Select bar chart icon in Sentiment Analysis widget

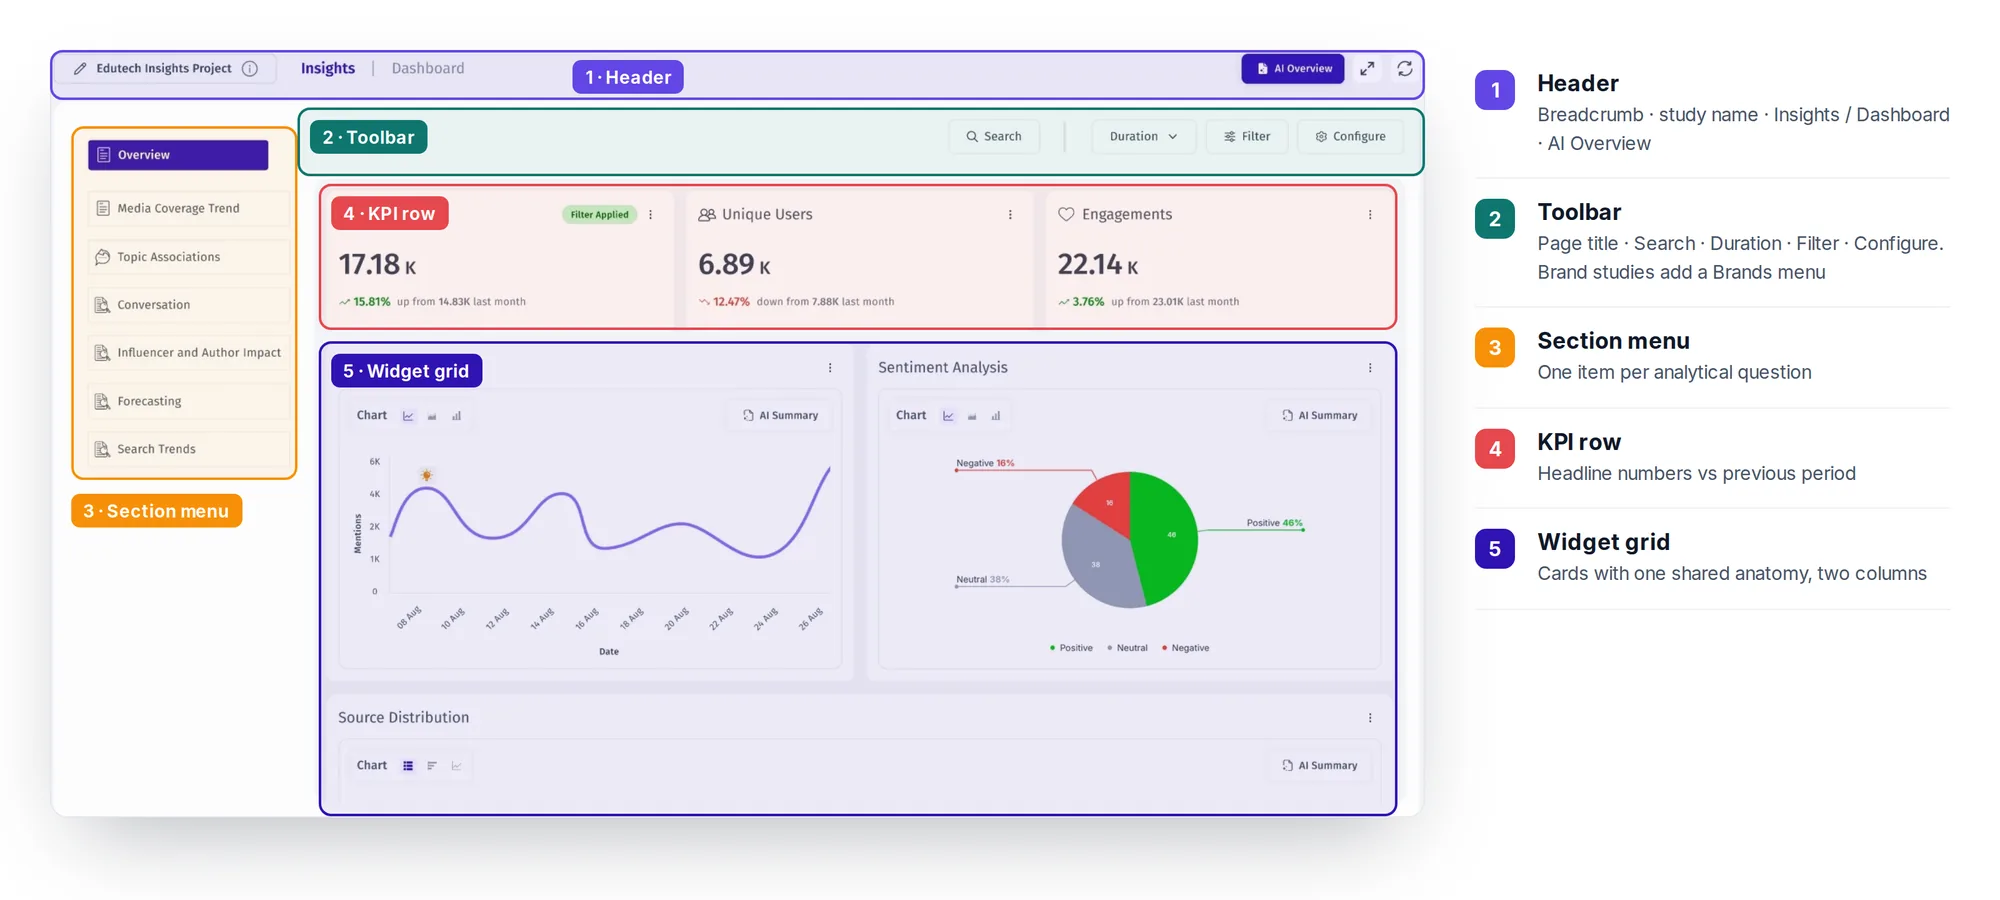996,416
